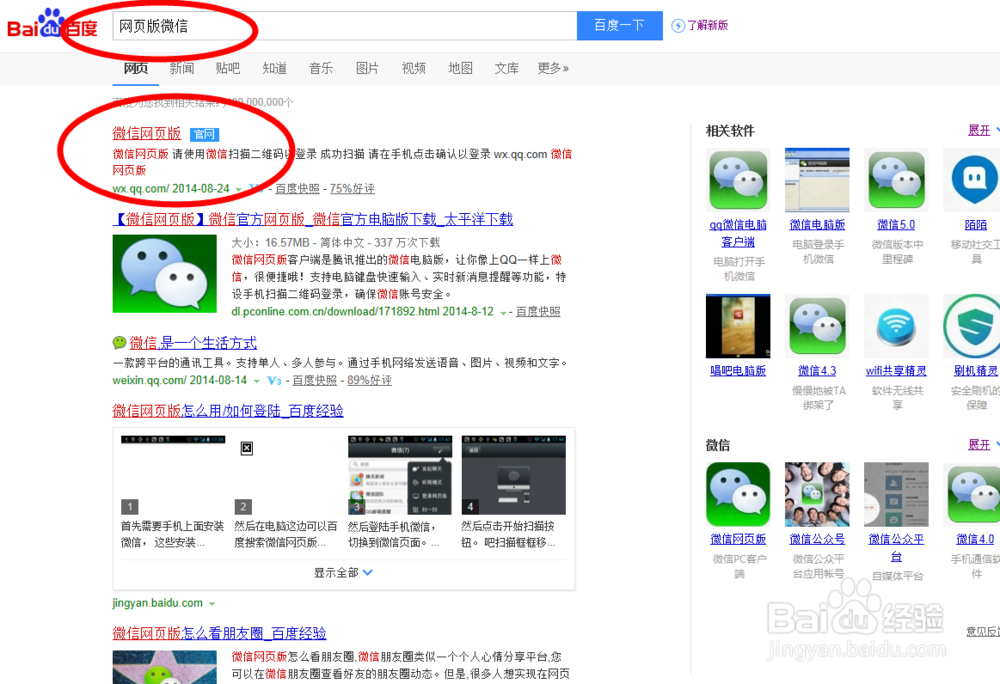
Task: Select the 微信网页版 icon under 微信 section
Action: coord(738,493)
